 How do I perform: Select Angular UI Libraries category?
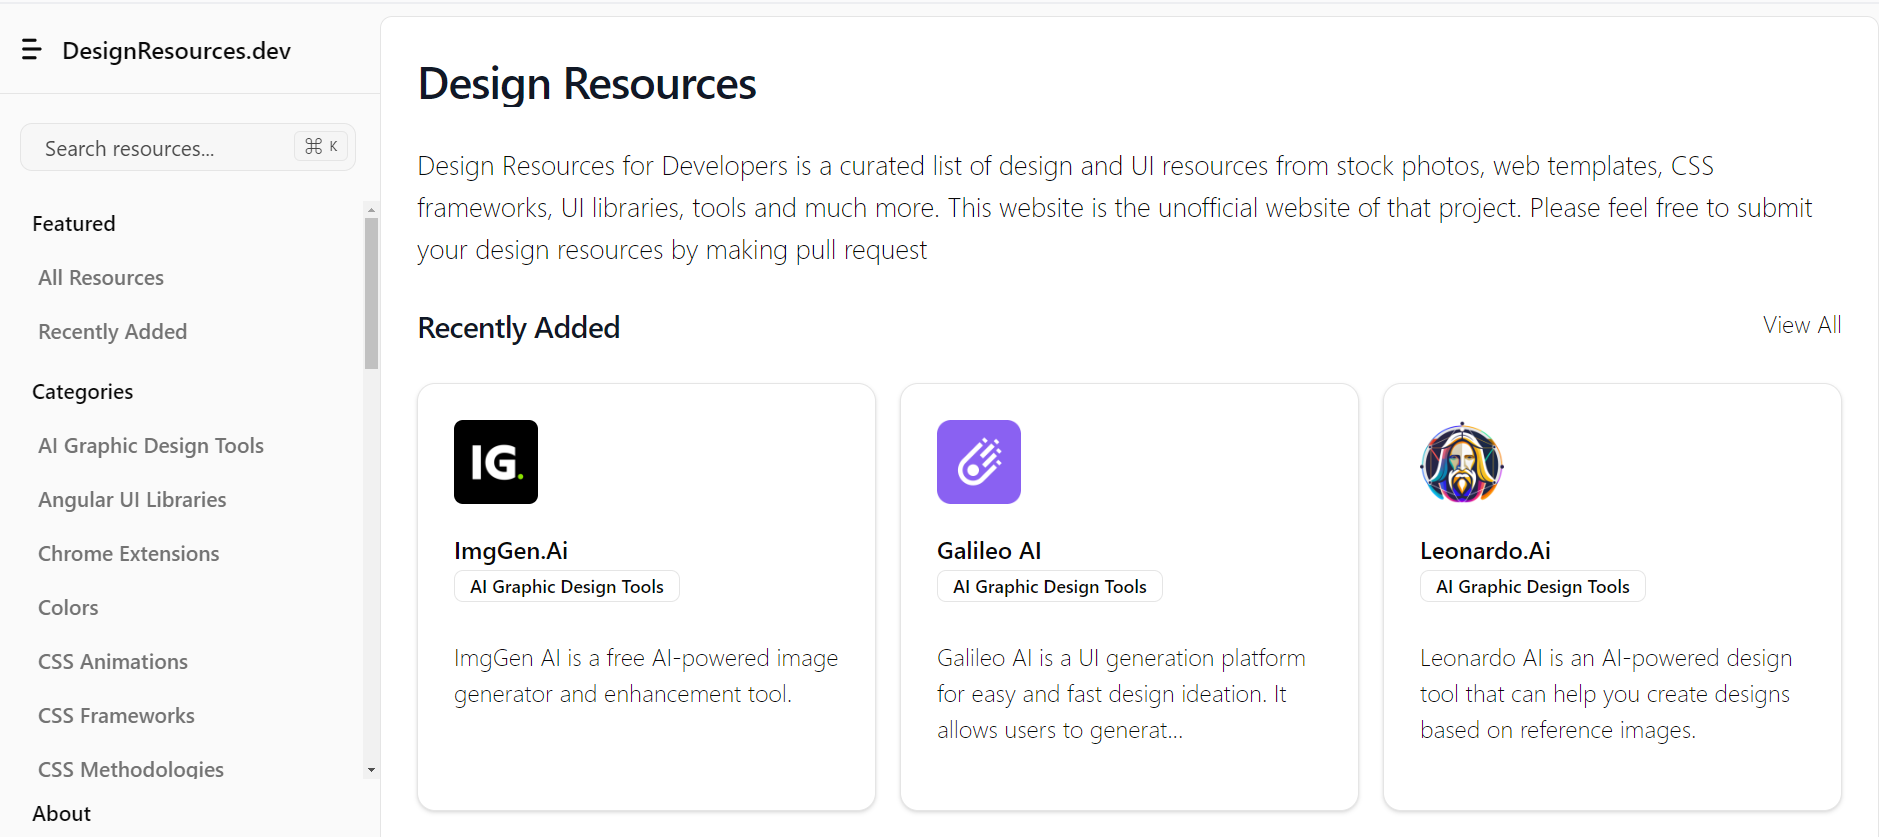pos(132,500)
